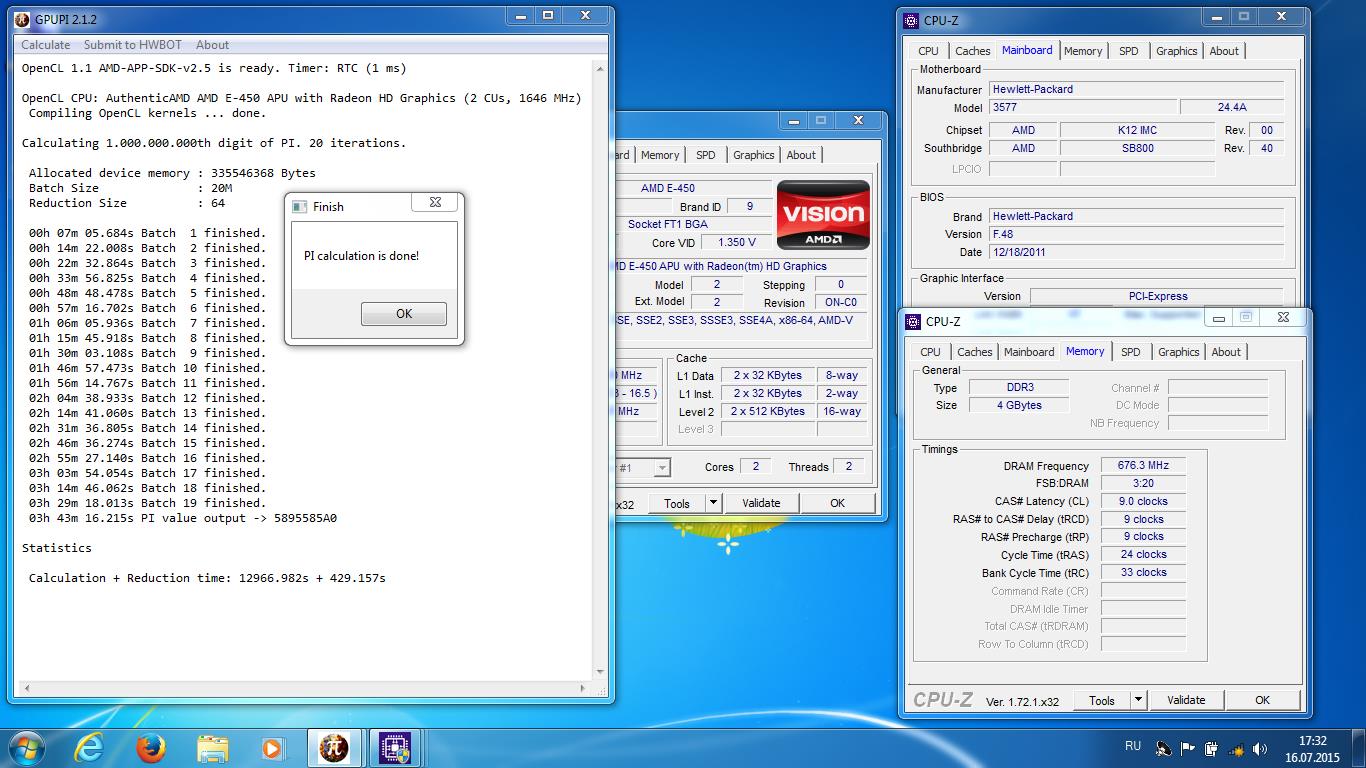Open Graphics tab in middle CPU-Z window

[x=754, y=155]
